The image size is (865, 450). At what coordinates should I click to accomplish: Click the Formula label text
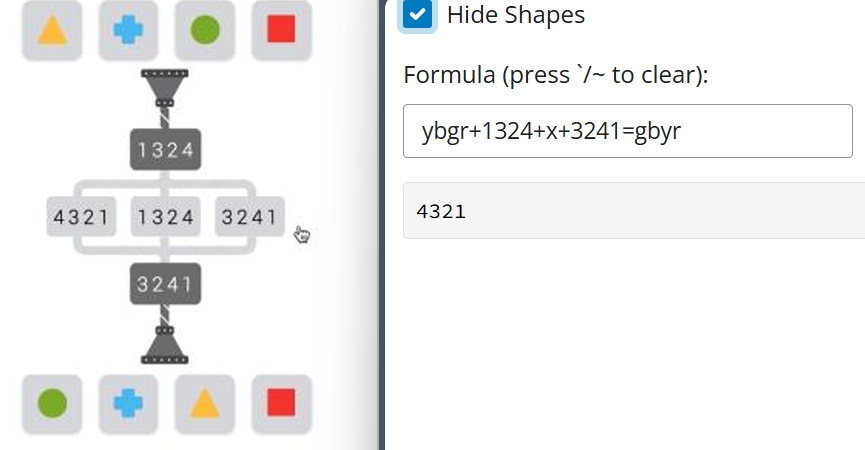[555, 75]
